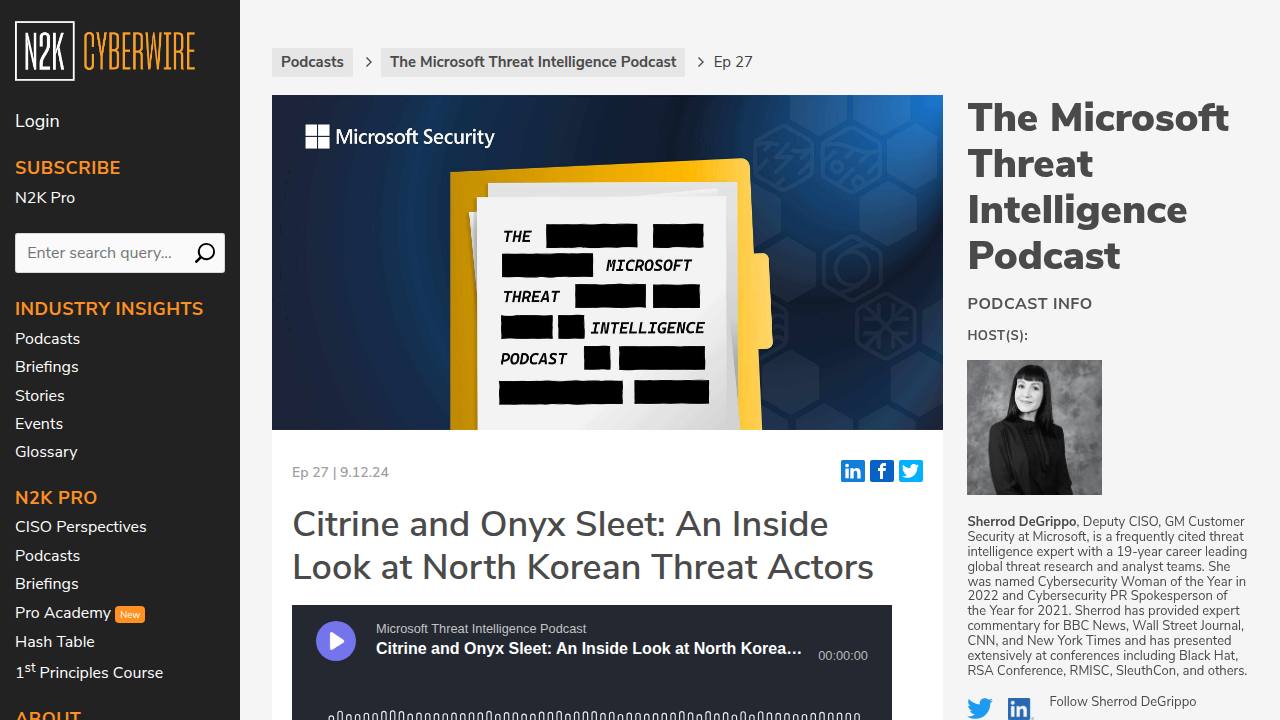Open Sherrod DeGrippo's LinkedIn profile
The height and width of the screenshot is (720, 1280).
click(x=1019, y=708)
